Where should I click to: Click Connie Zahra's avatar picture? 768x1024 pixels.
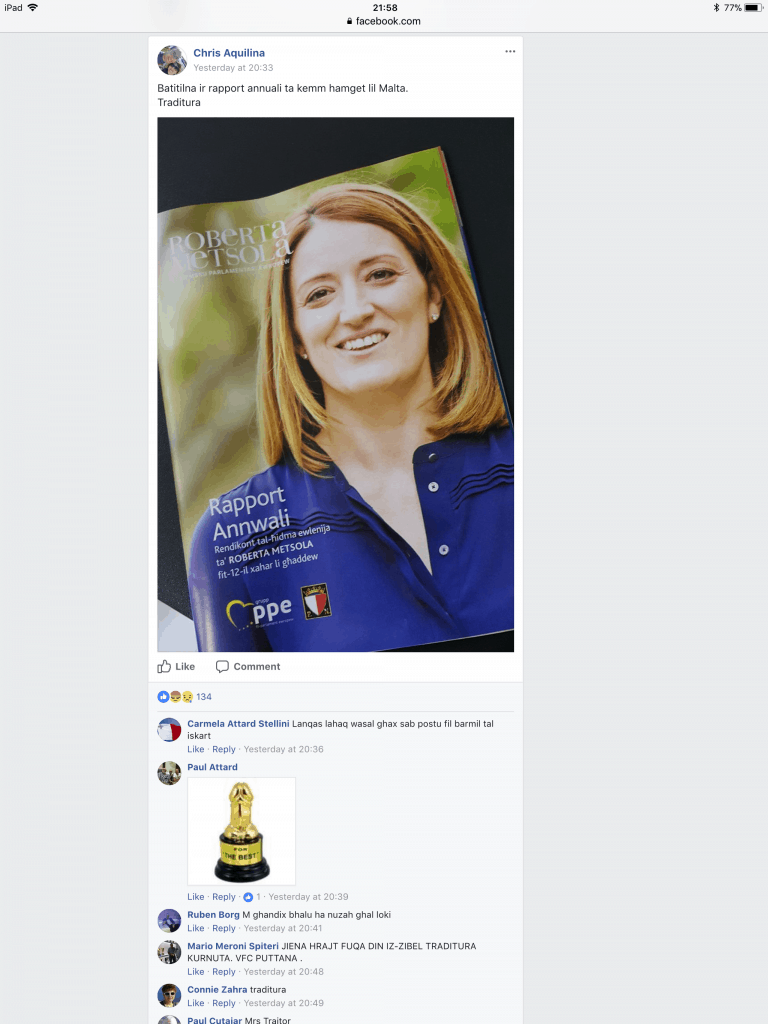[169, 995]
